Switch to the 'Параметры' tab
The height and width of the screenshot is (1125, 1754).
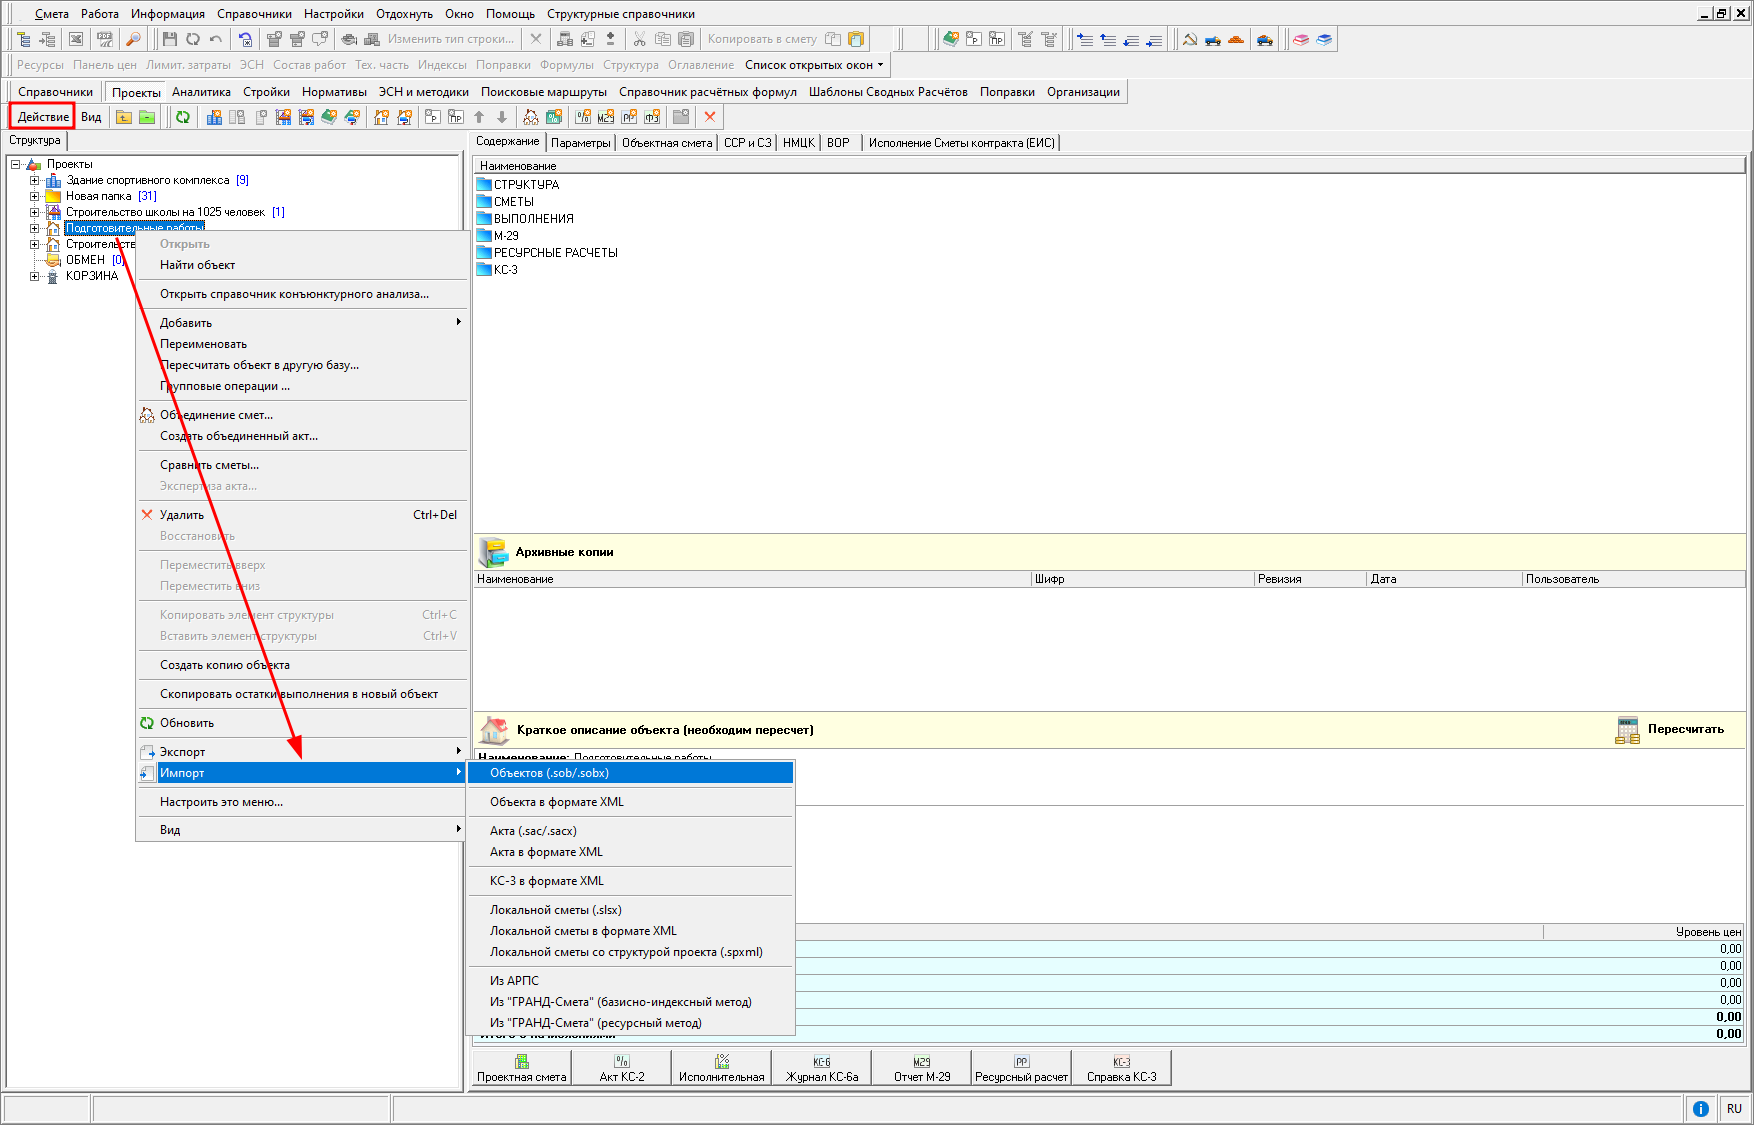point(580,143)
